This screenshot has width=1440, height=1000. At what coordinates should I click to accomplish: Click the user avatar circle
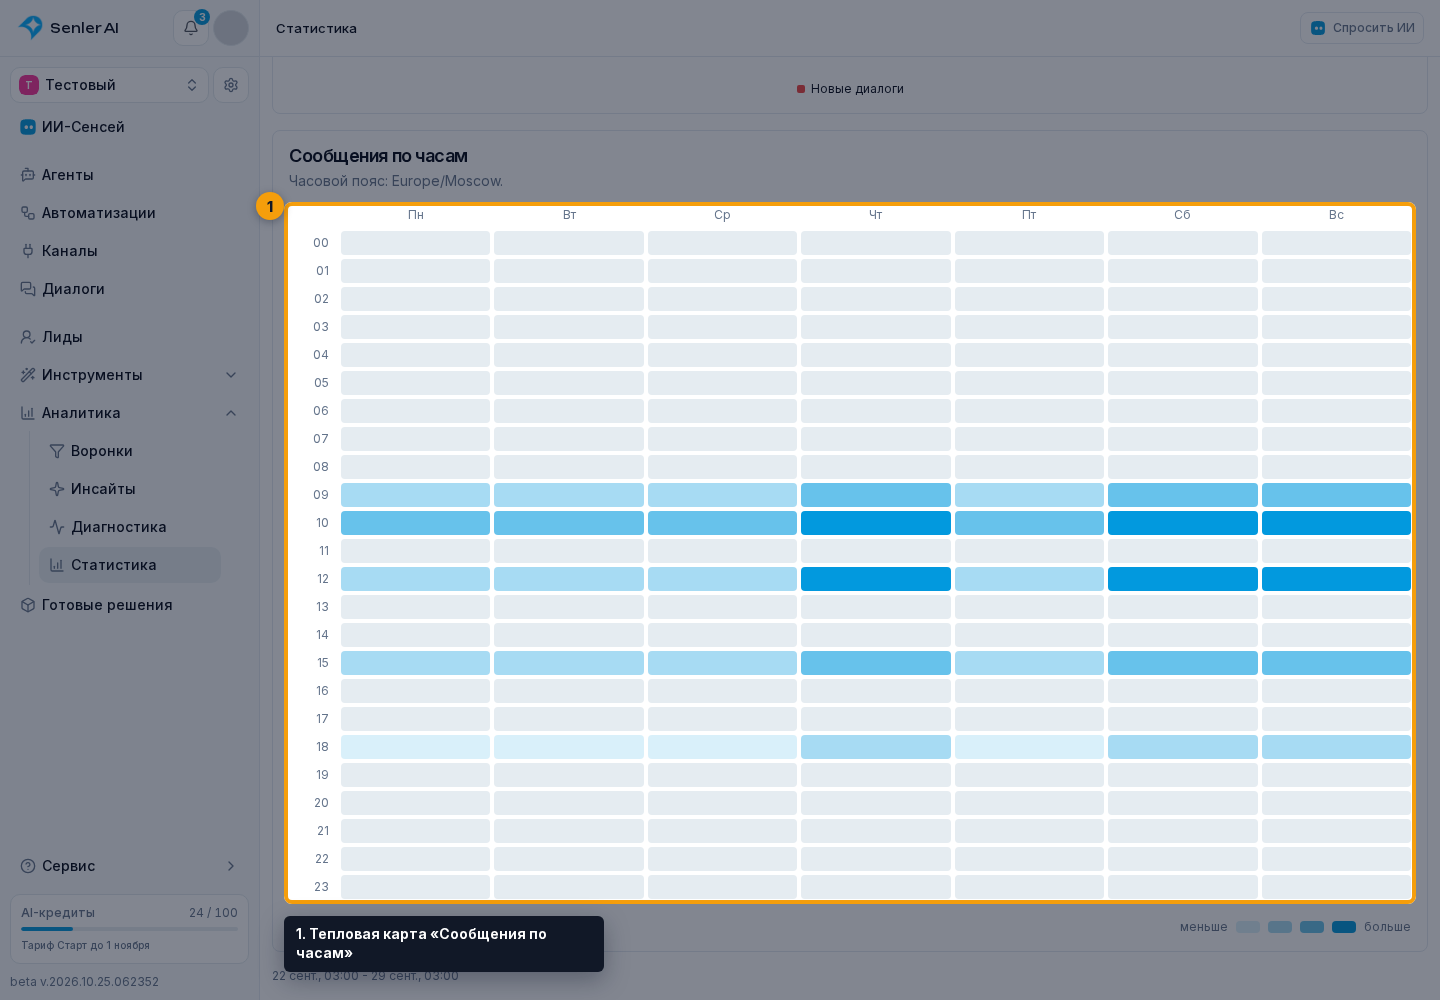(x=231, y=28)
